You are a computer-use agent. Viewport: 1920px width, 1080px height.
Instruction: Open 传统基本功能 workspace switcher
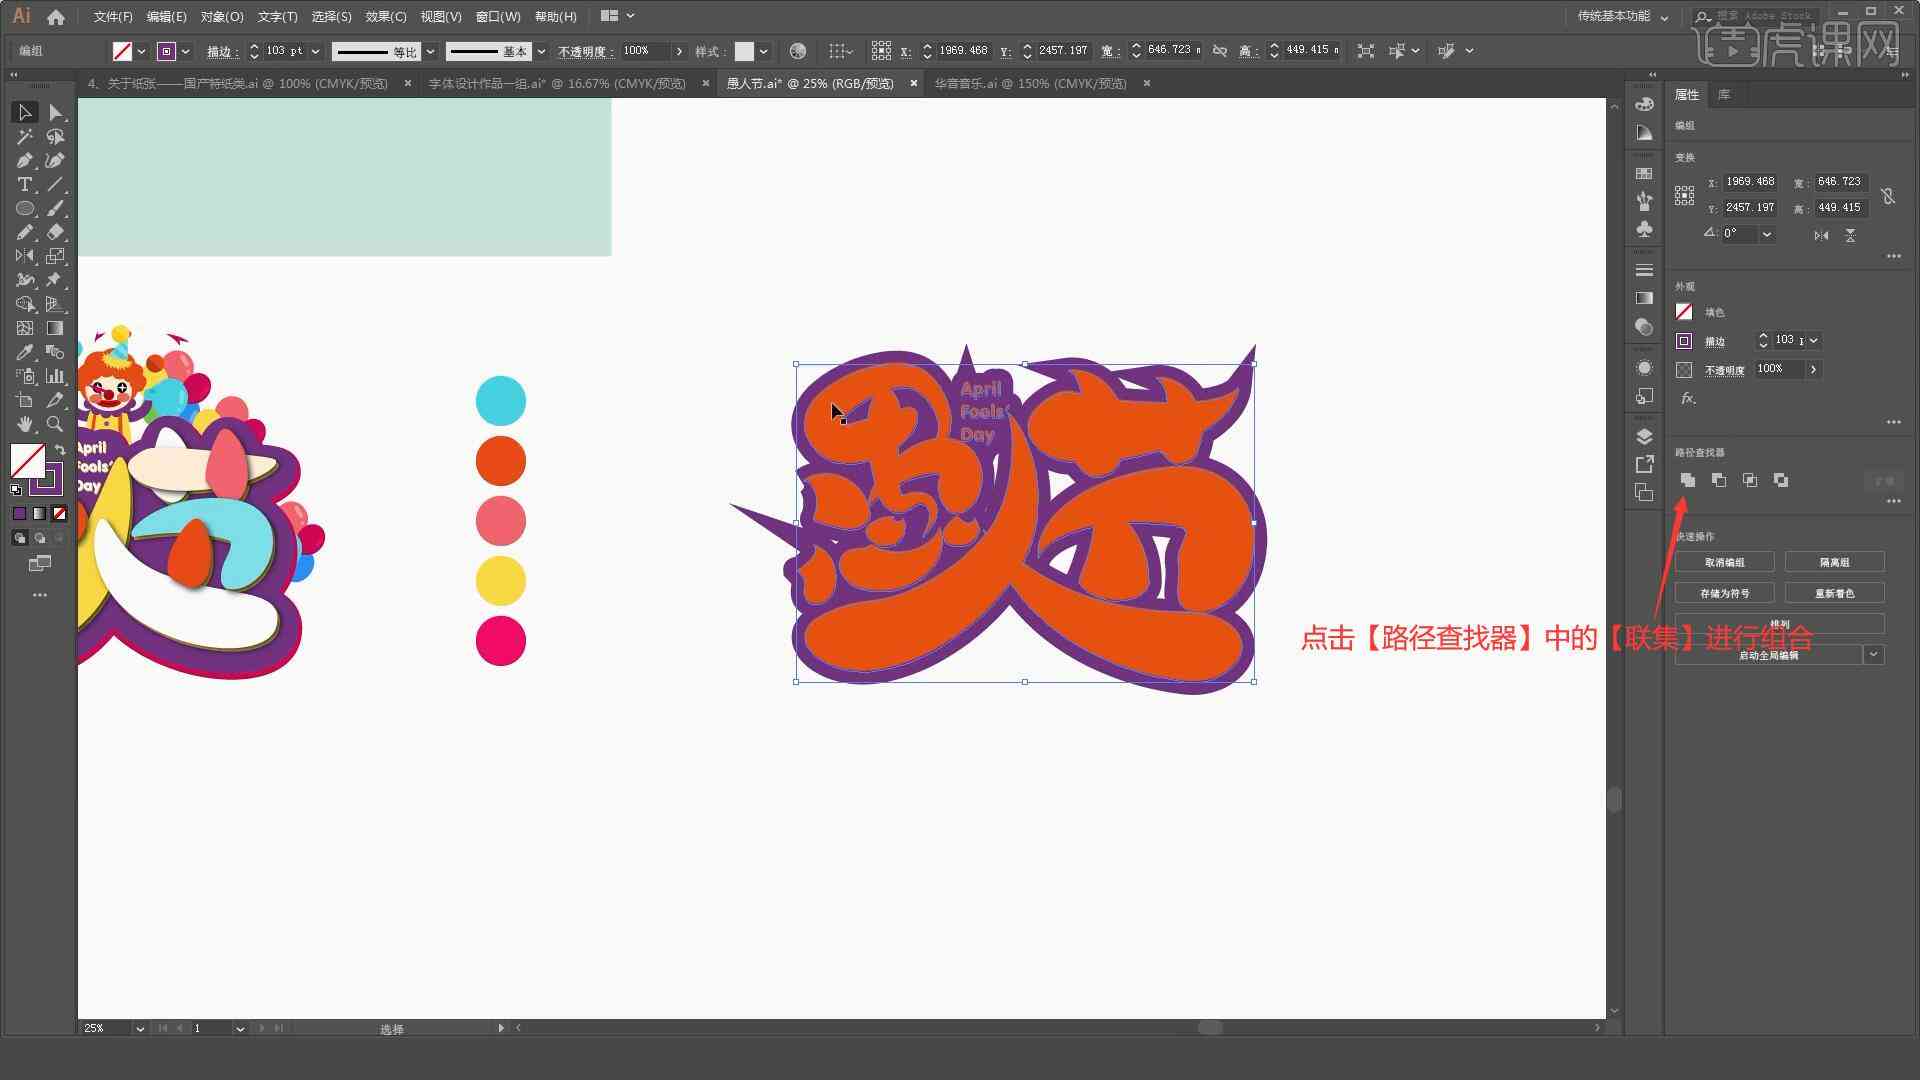(x=1623, y=16)
